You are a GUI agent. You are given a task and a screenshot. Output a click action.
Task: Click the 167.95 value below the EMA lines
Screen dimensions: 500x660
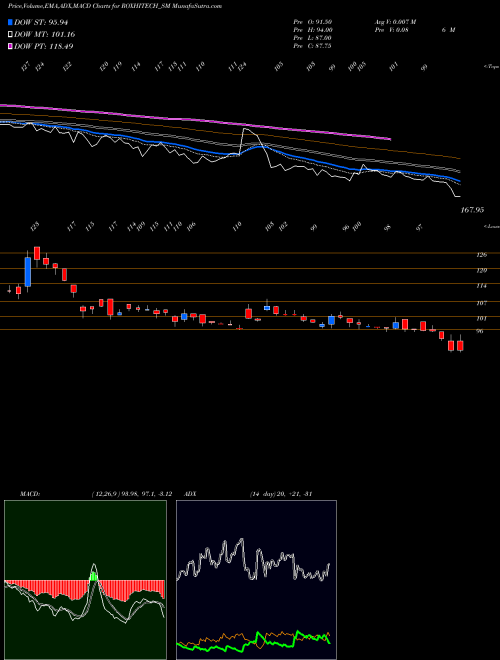(472, 210)
